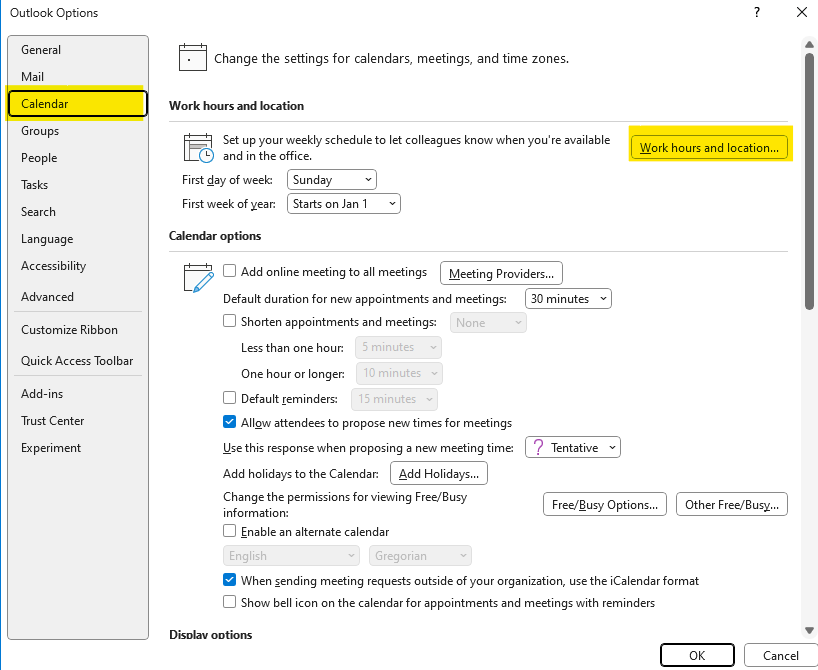Open the First week of year dropdown
The image size is (818, 670).
click(x=344, y=204)
